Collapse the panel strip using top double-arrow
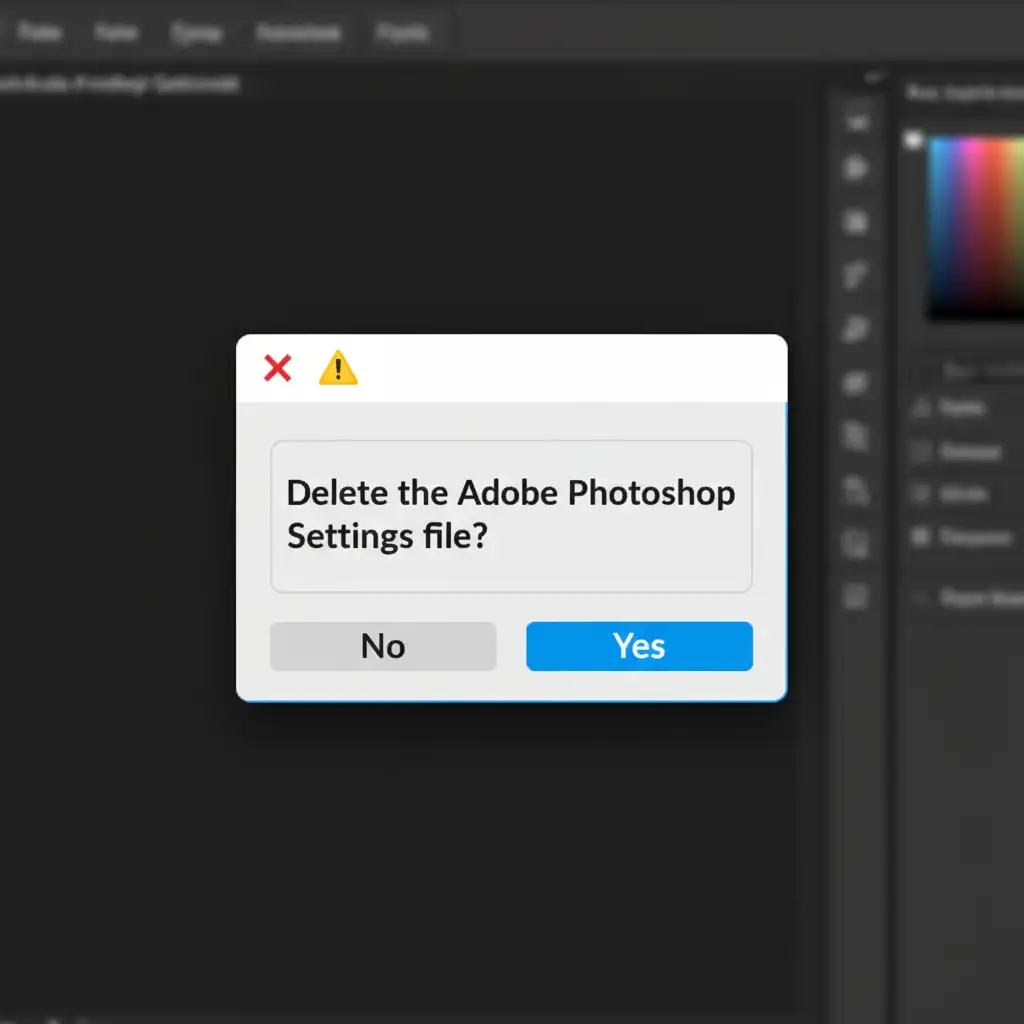The height and width of the screenshot is (1024, 1024). pos(874,77)
